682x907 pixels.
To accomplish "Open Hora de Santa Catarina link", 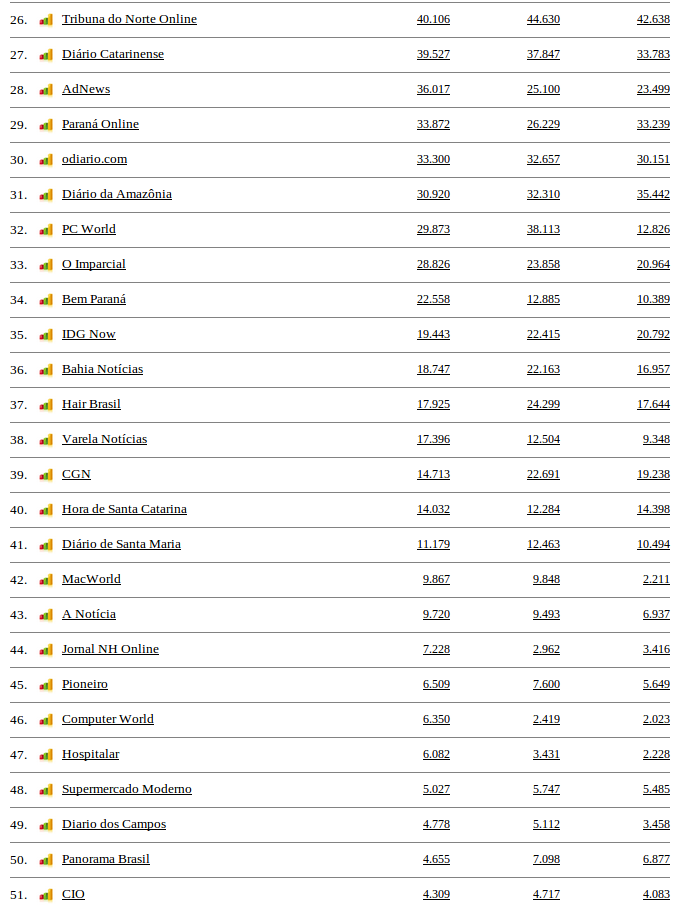I will 124,509.
